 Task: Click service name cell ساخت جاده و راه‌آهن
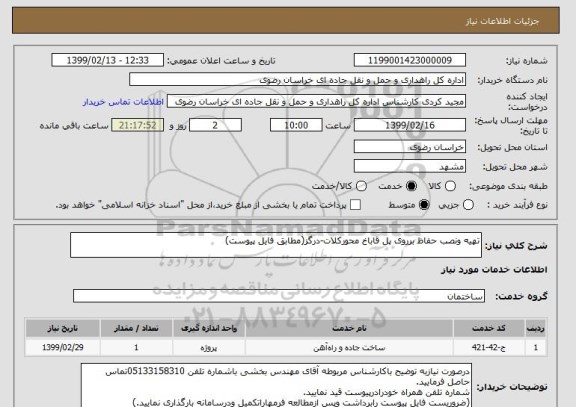tap(349, 347)
